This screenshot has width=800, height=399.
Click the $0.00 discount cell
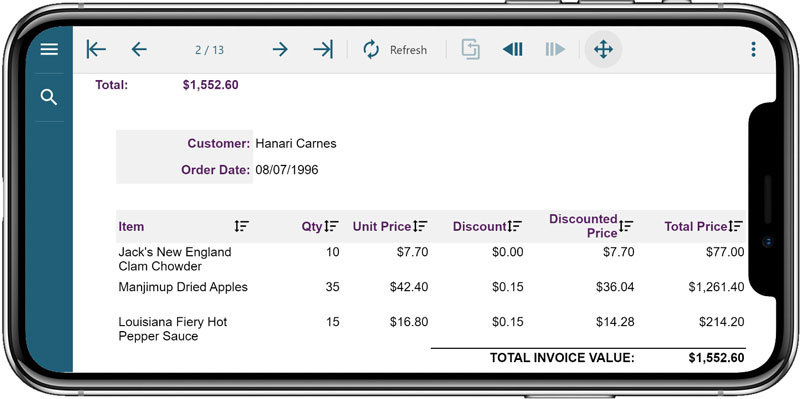[x=508, y=252]
